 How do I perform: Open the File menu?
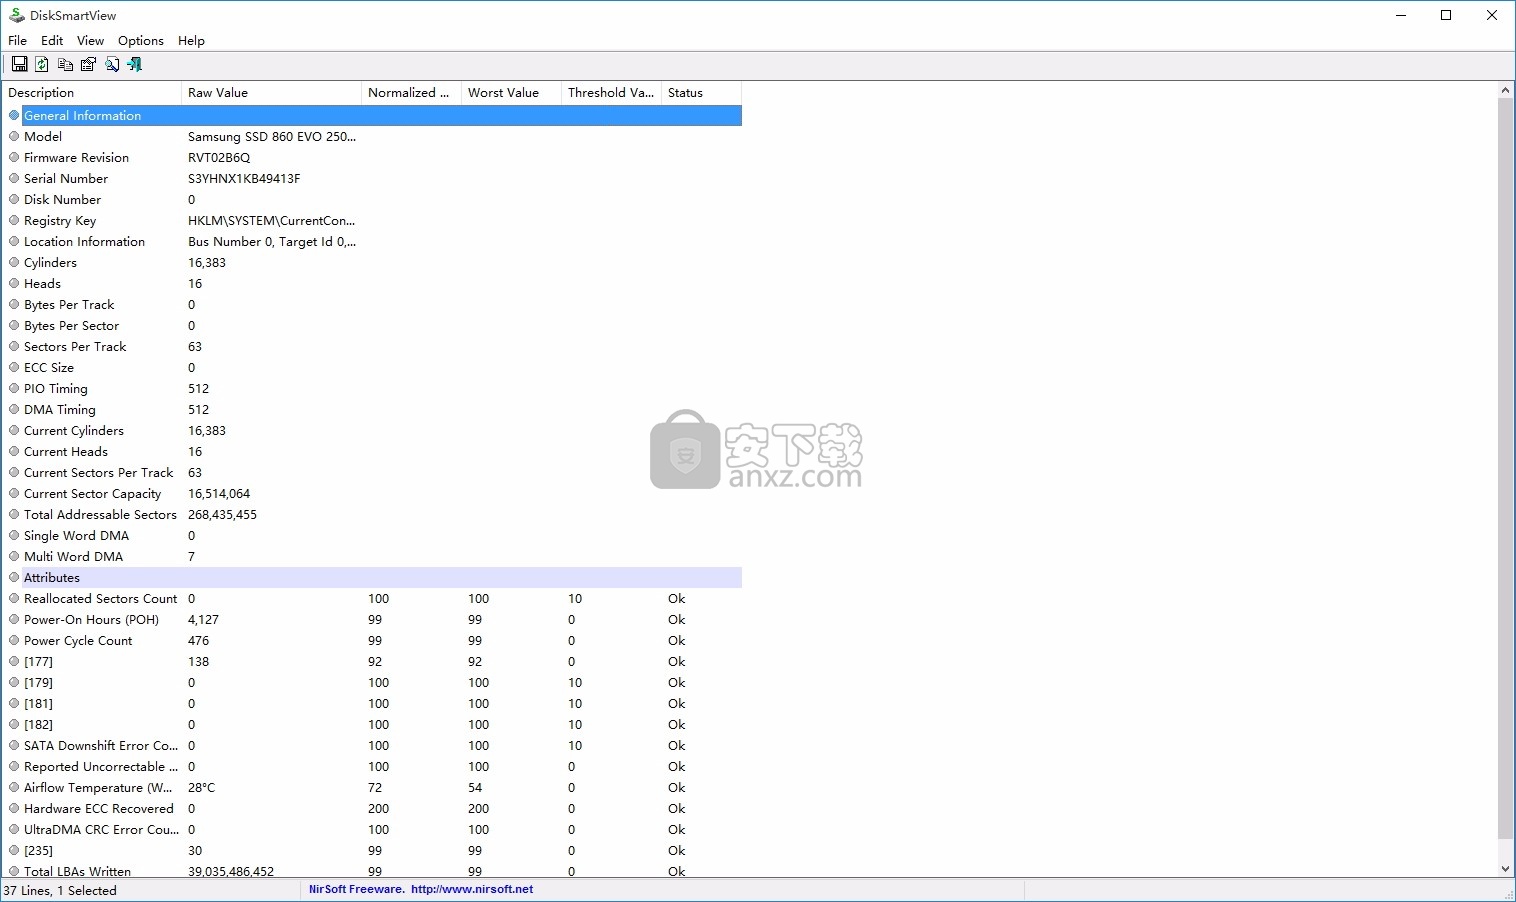(17, 40)
